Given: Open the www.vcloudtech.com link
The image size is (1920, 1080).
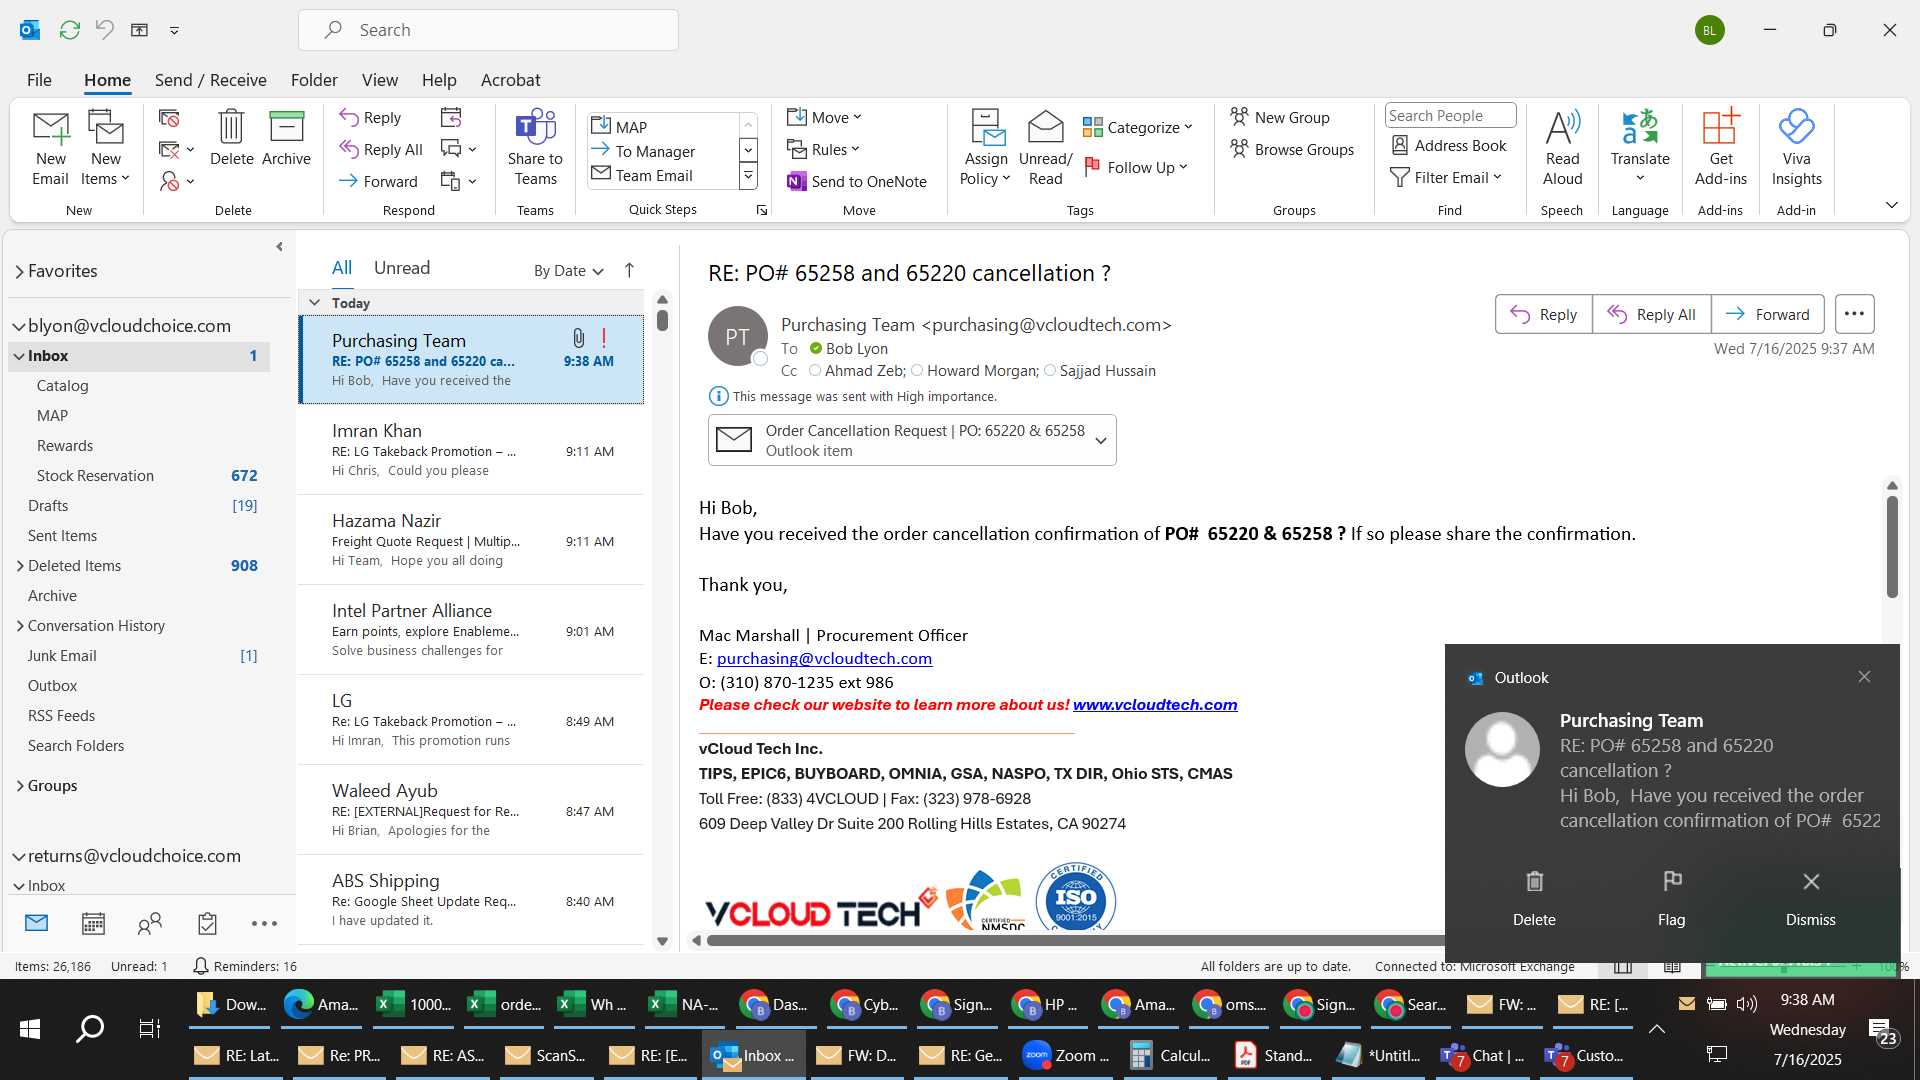Looking at the screenshot, I should pos(1155,705).
